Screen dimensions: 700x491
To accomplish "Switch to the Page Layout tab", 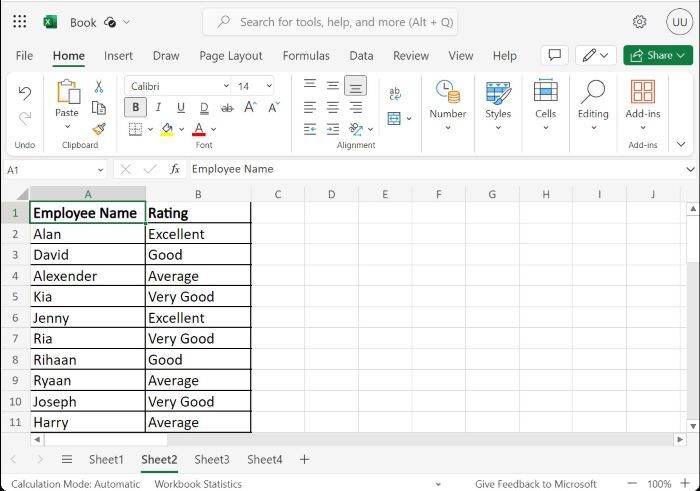I will point(231,56).
